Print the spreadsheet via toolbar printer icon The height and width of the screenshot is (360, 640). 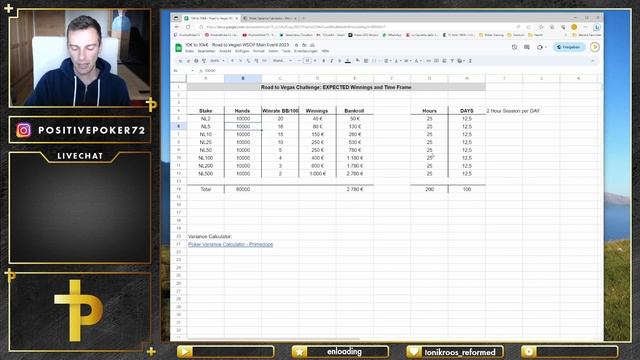(196, 61)
